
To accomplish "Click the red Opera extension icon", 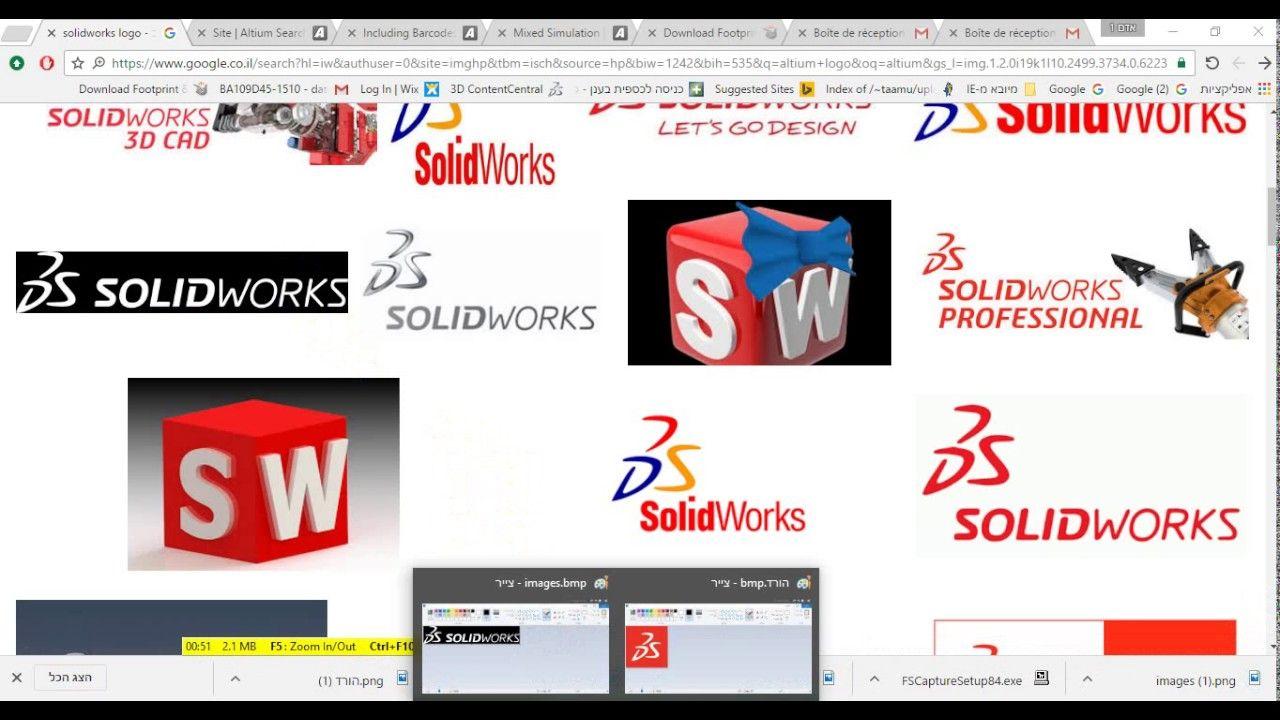I will click(46, 63).
